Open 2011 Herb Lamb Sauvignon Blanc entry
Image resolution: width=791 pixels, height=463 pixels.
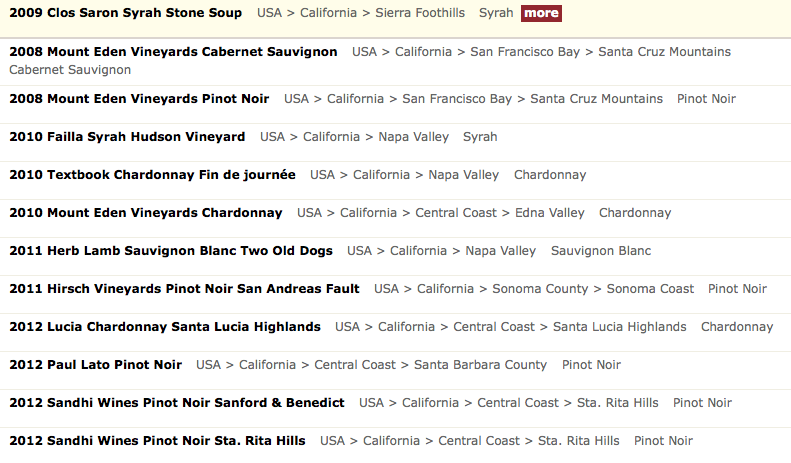[x=171, y=251]
